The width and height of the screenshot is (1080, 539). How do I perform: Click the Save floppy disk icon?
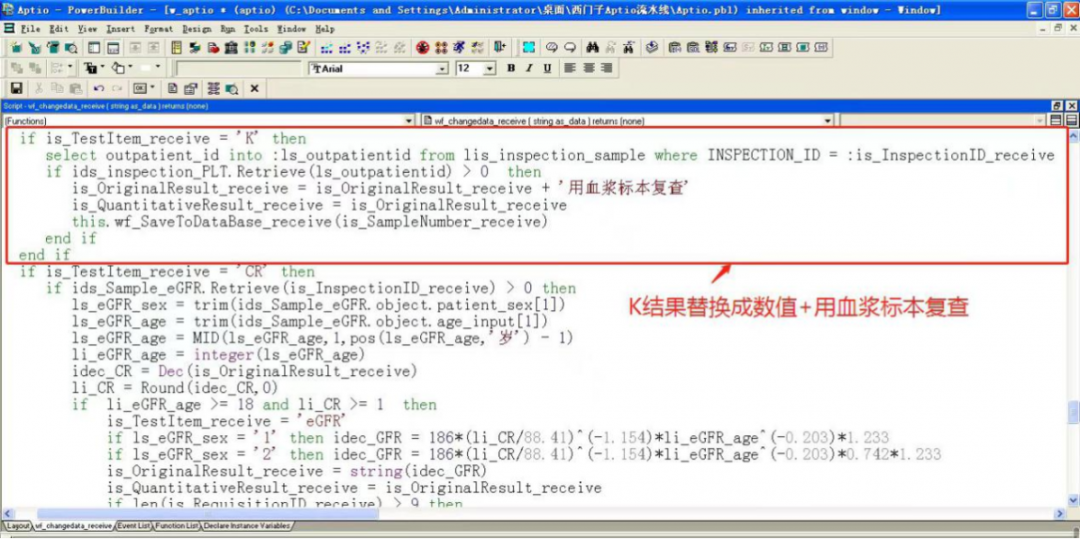click(x=16, y=88)
